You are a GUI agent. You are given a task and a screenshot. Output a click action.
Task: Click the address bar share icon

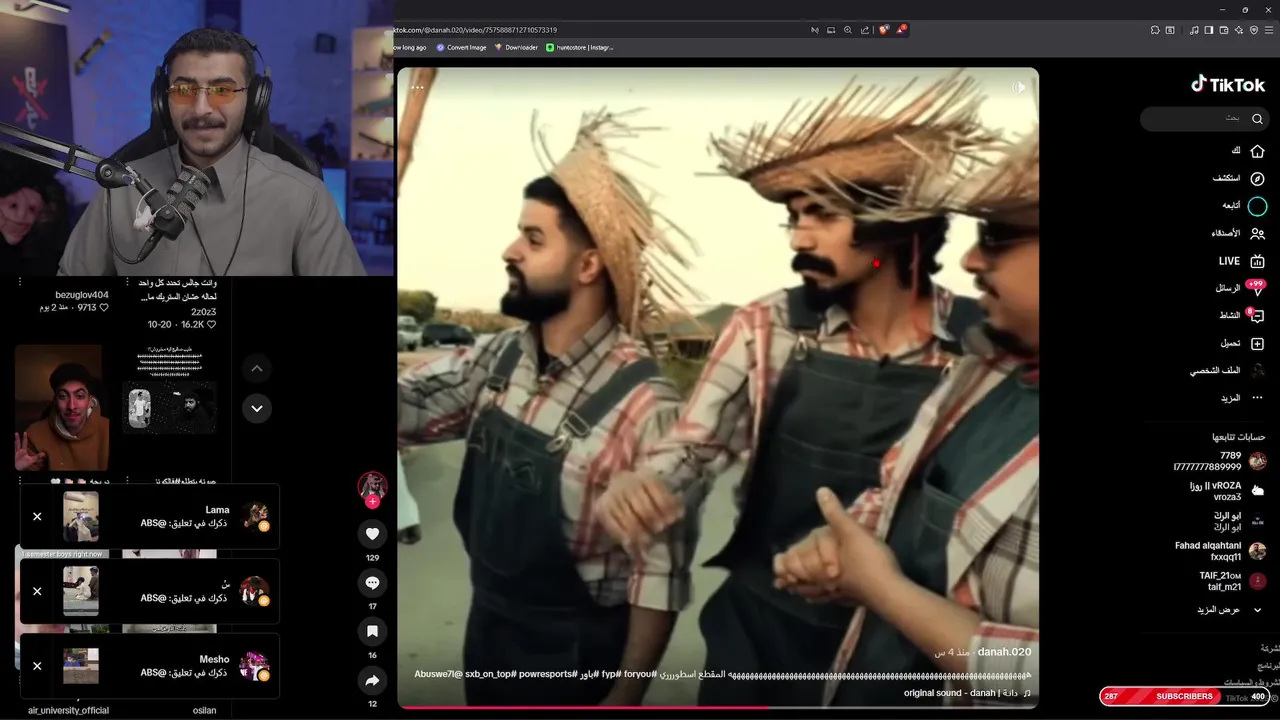(865, 31)
